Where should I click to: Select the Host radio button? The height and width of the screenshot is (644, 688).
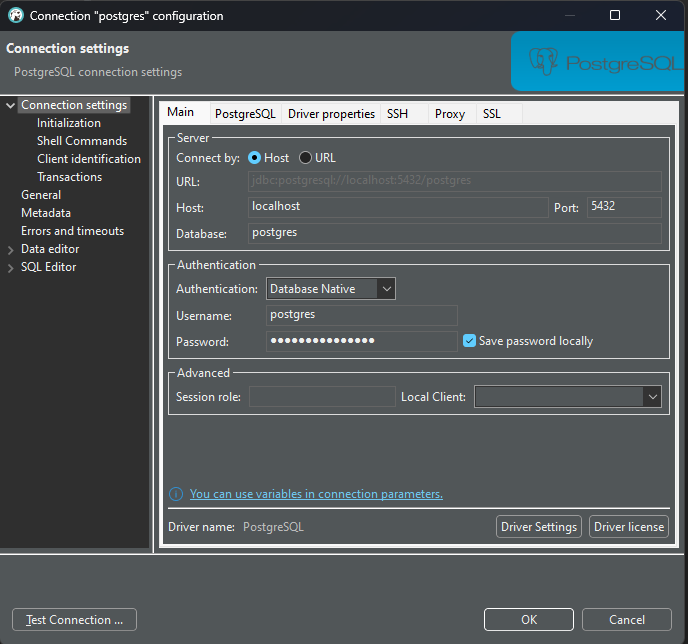coord(254,158)
